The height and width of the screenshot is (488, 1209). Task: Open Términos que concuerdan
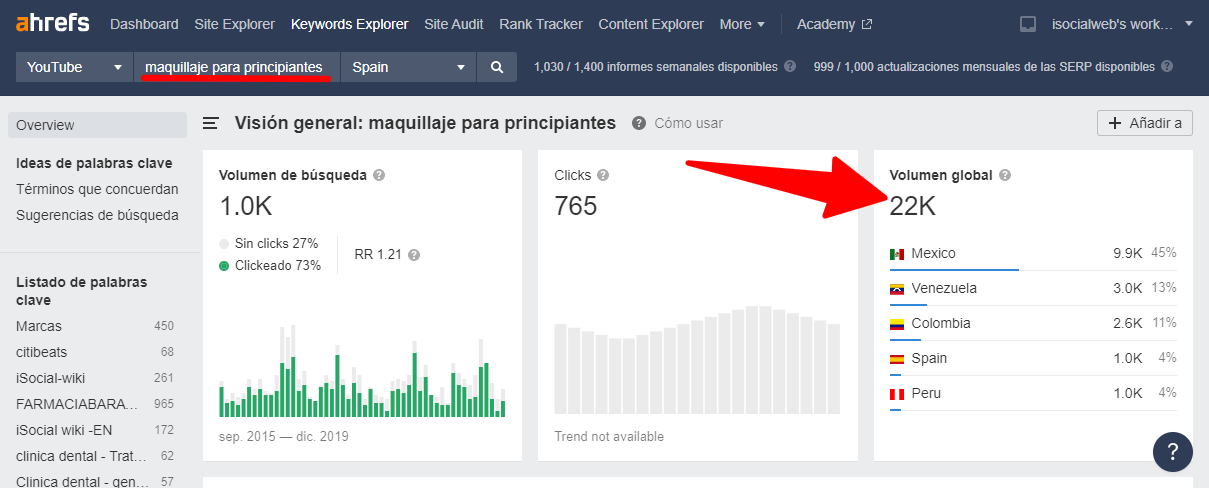point(97,189)
